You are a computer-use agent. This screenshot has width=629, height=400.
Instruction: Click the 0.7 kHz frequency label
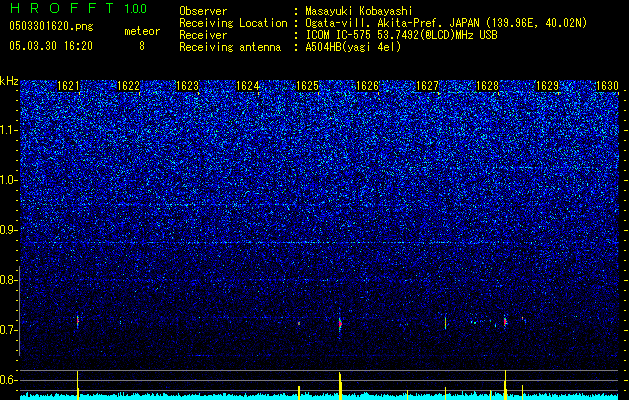(8, 330)
